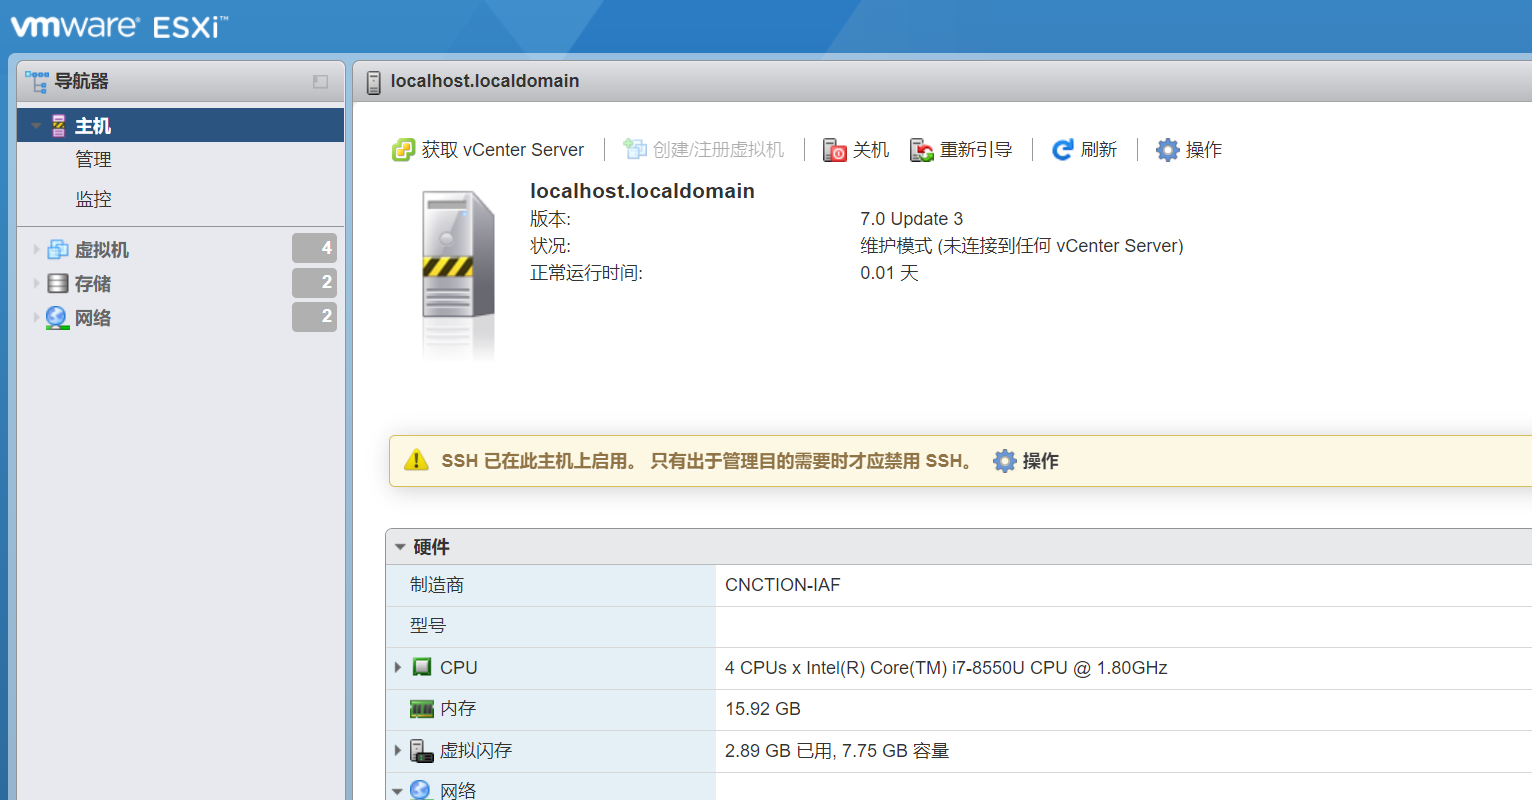Click the virtual flash icon in hardware
1532x800 pixels.
pos(422,751)
